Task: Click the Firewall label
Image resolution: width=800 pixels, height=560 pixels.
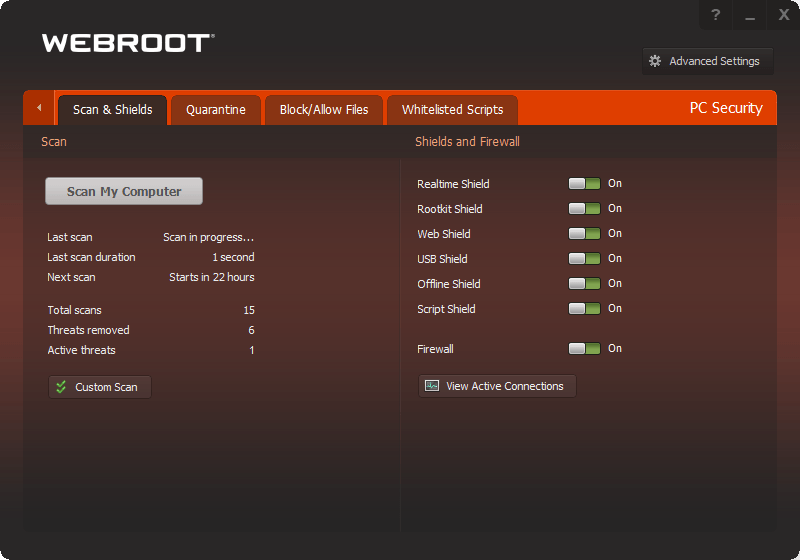Action: pyautogui.click(x=435, y=349)
